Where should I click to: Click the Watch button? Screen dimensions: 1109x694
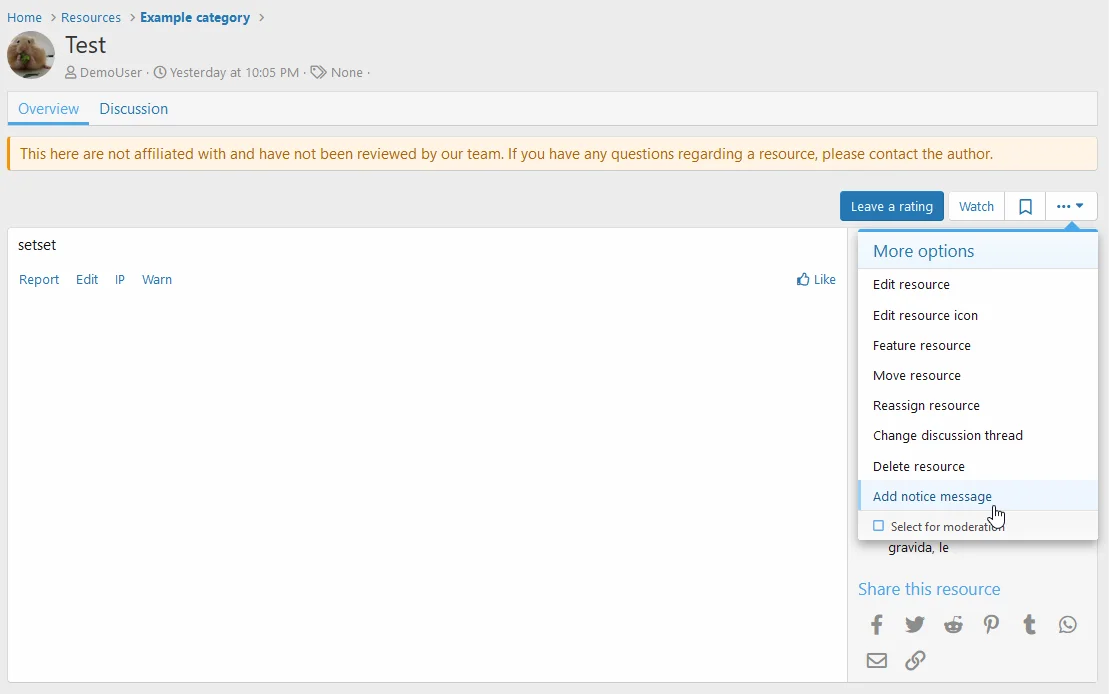click(x=976, y=206)
